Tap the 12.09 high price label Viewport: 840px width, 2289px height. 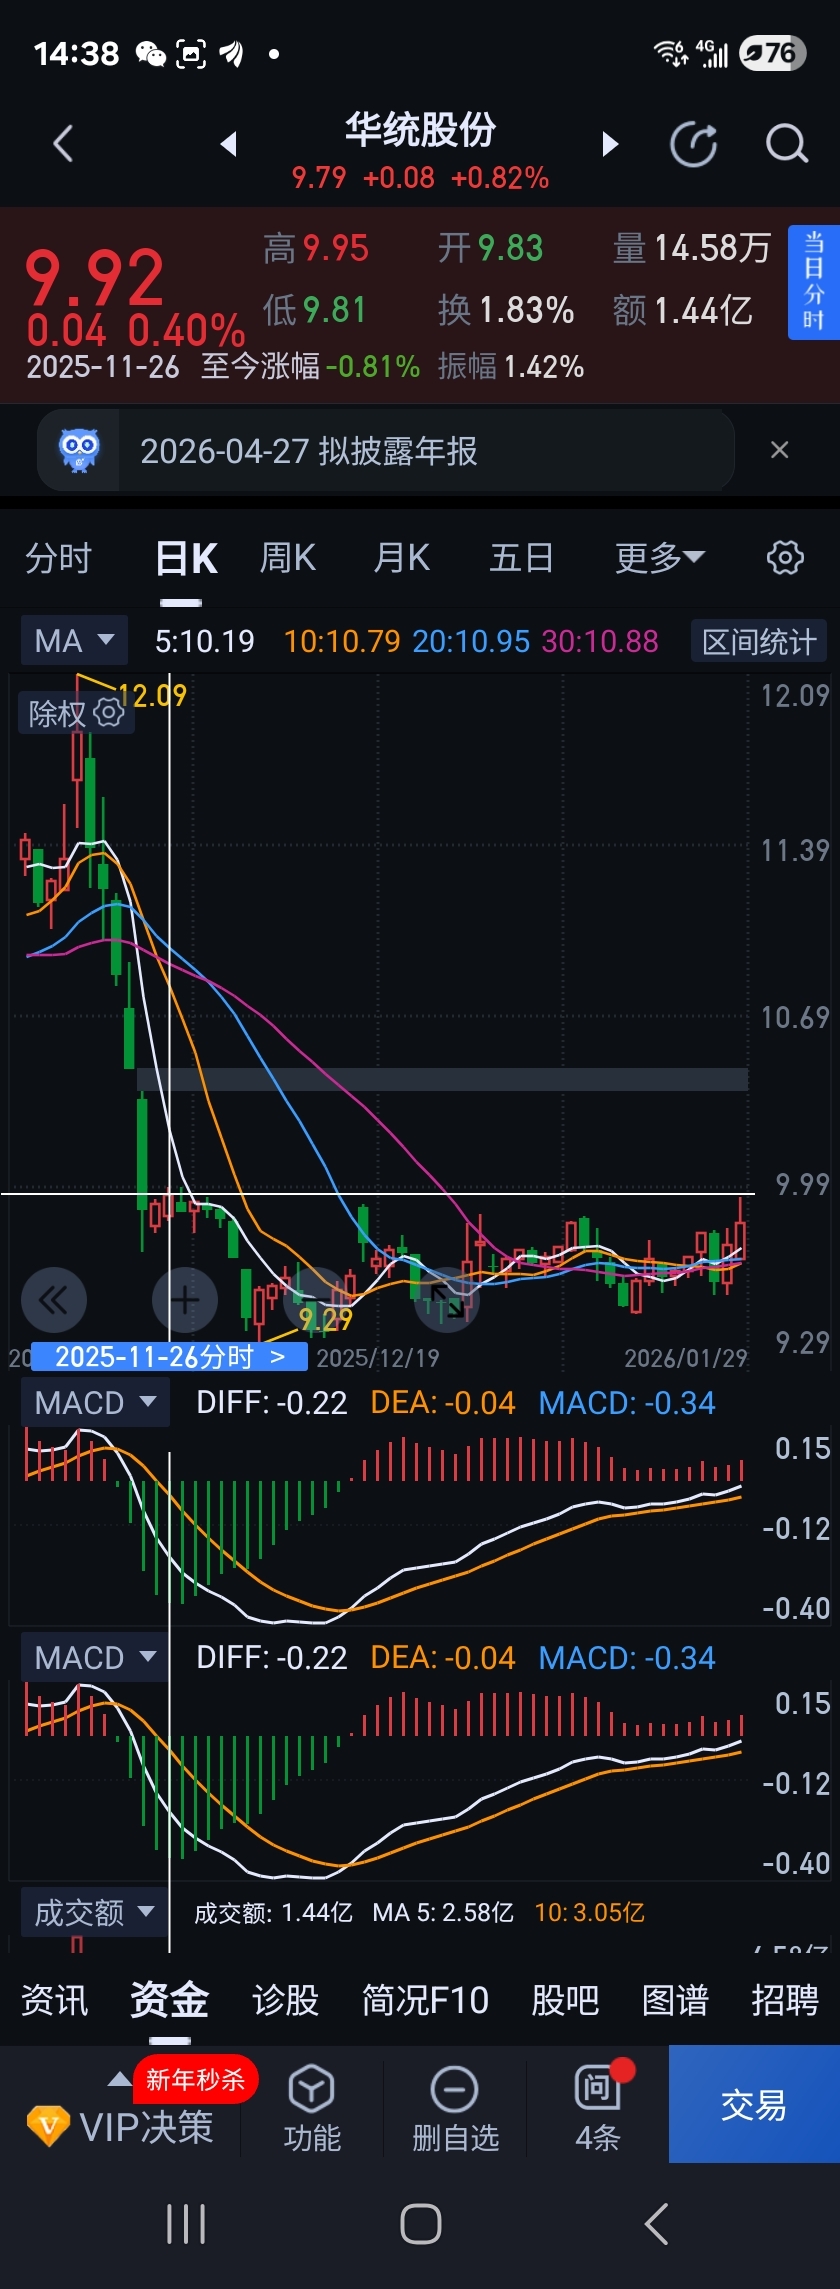pos(152,695)
